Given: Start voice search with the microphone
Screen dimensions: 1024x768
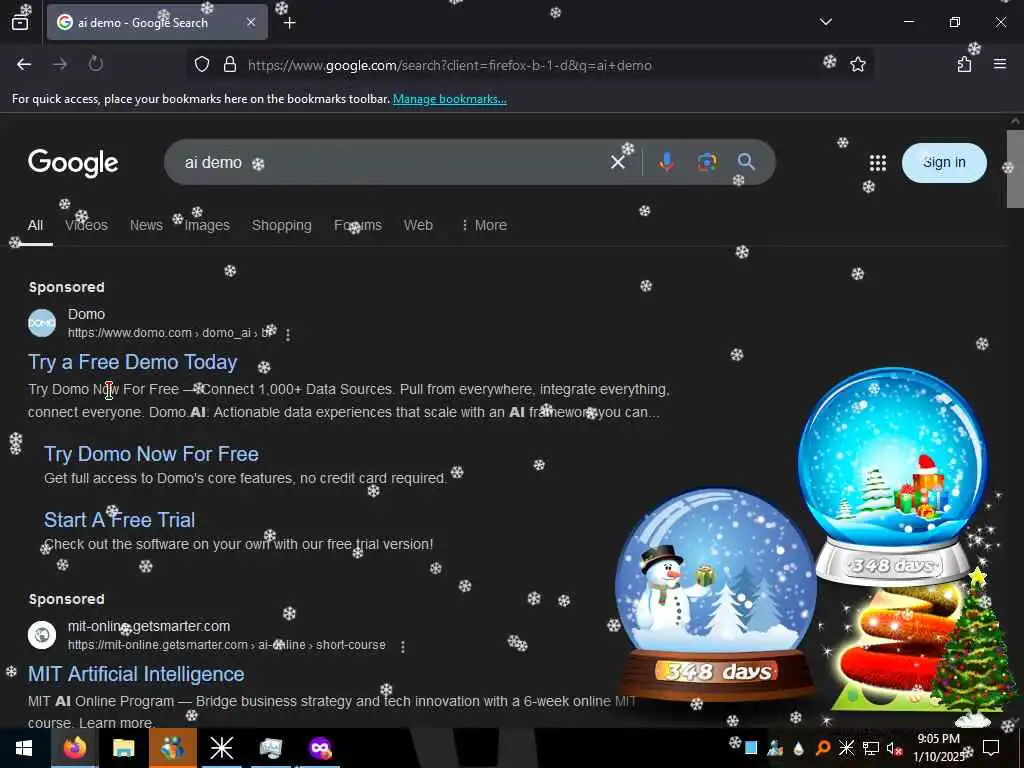Looking at the screenshot, I should click(667, 162).
